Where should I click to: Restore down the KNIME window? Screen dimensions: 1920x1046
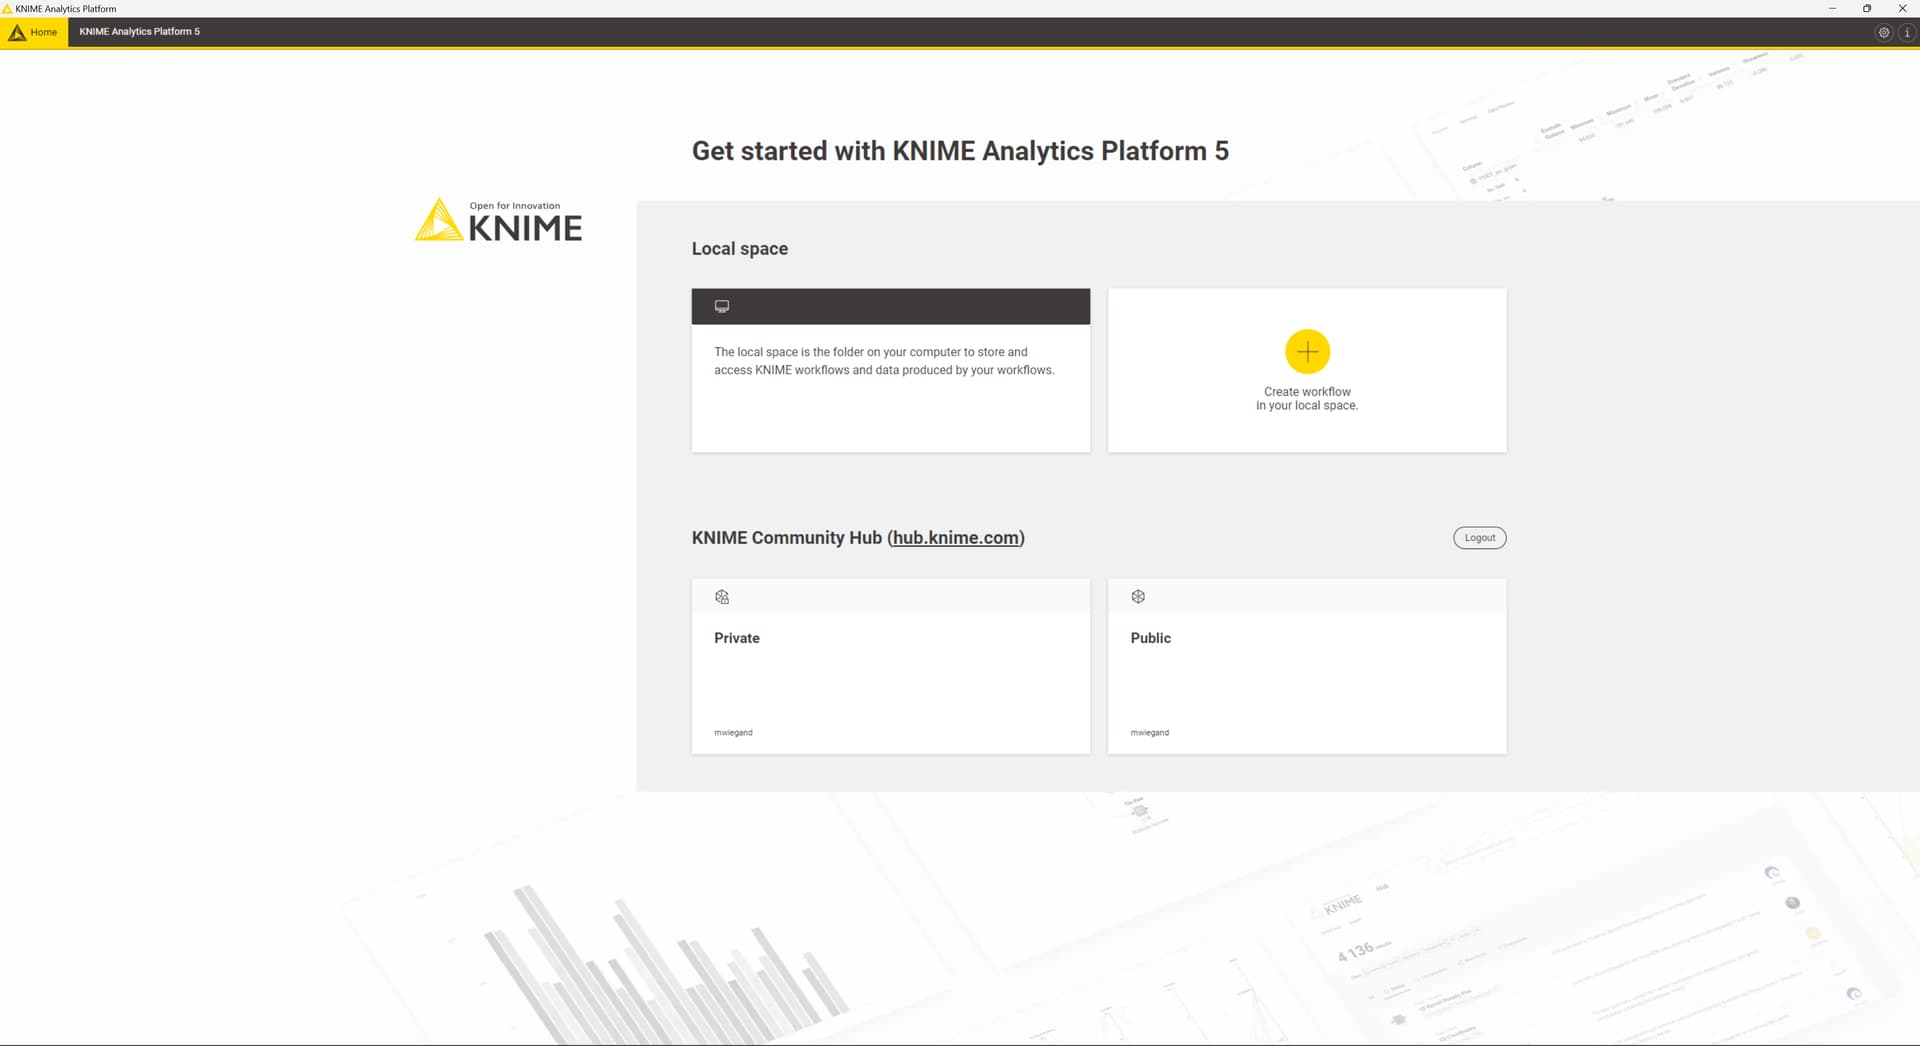[1867, 8]
